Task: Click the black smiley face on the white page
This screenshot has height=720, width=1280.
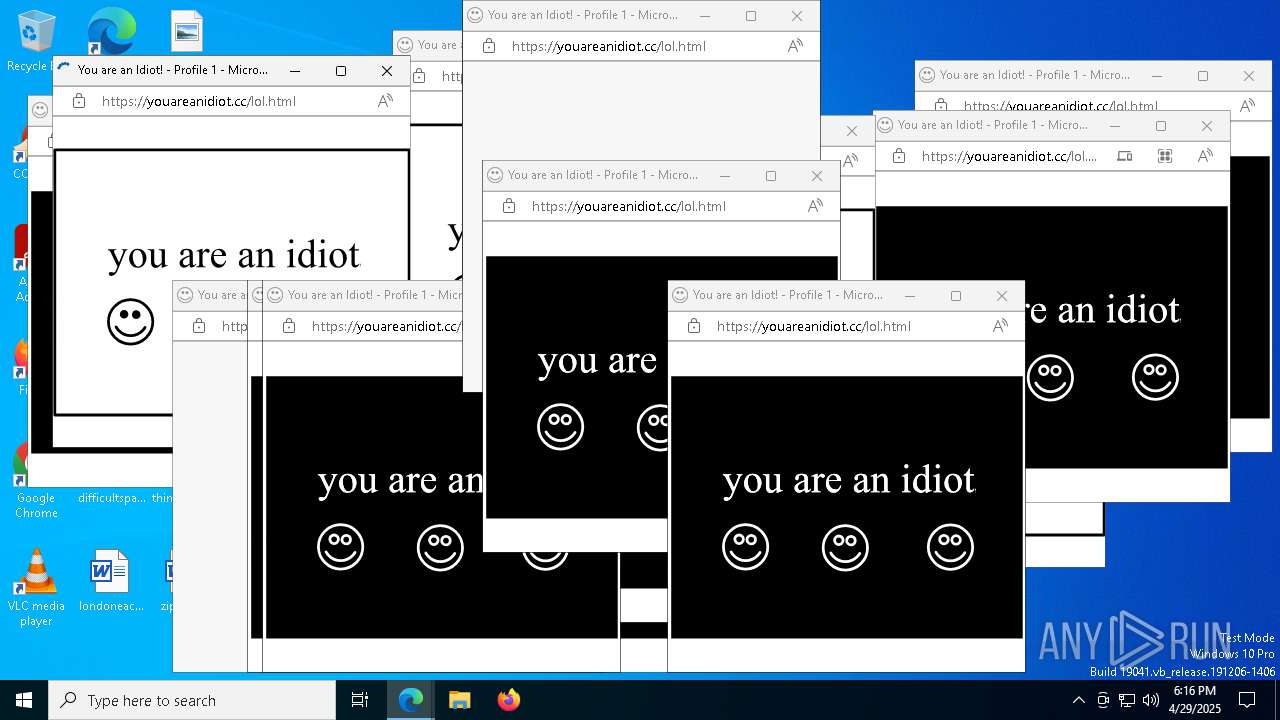Action: (131, 322)
